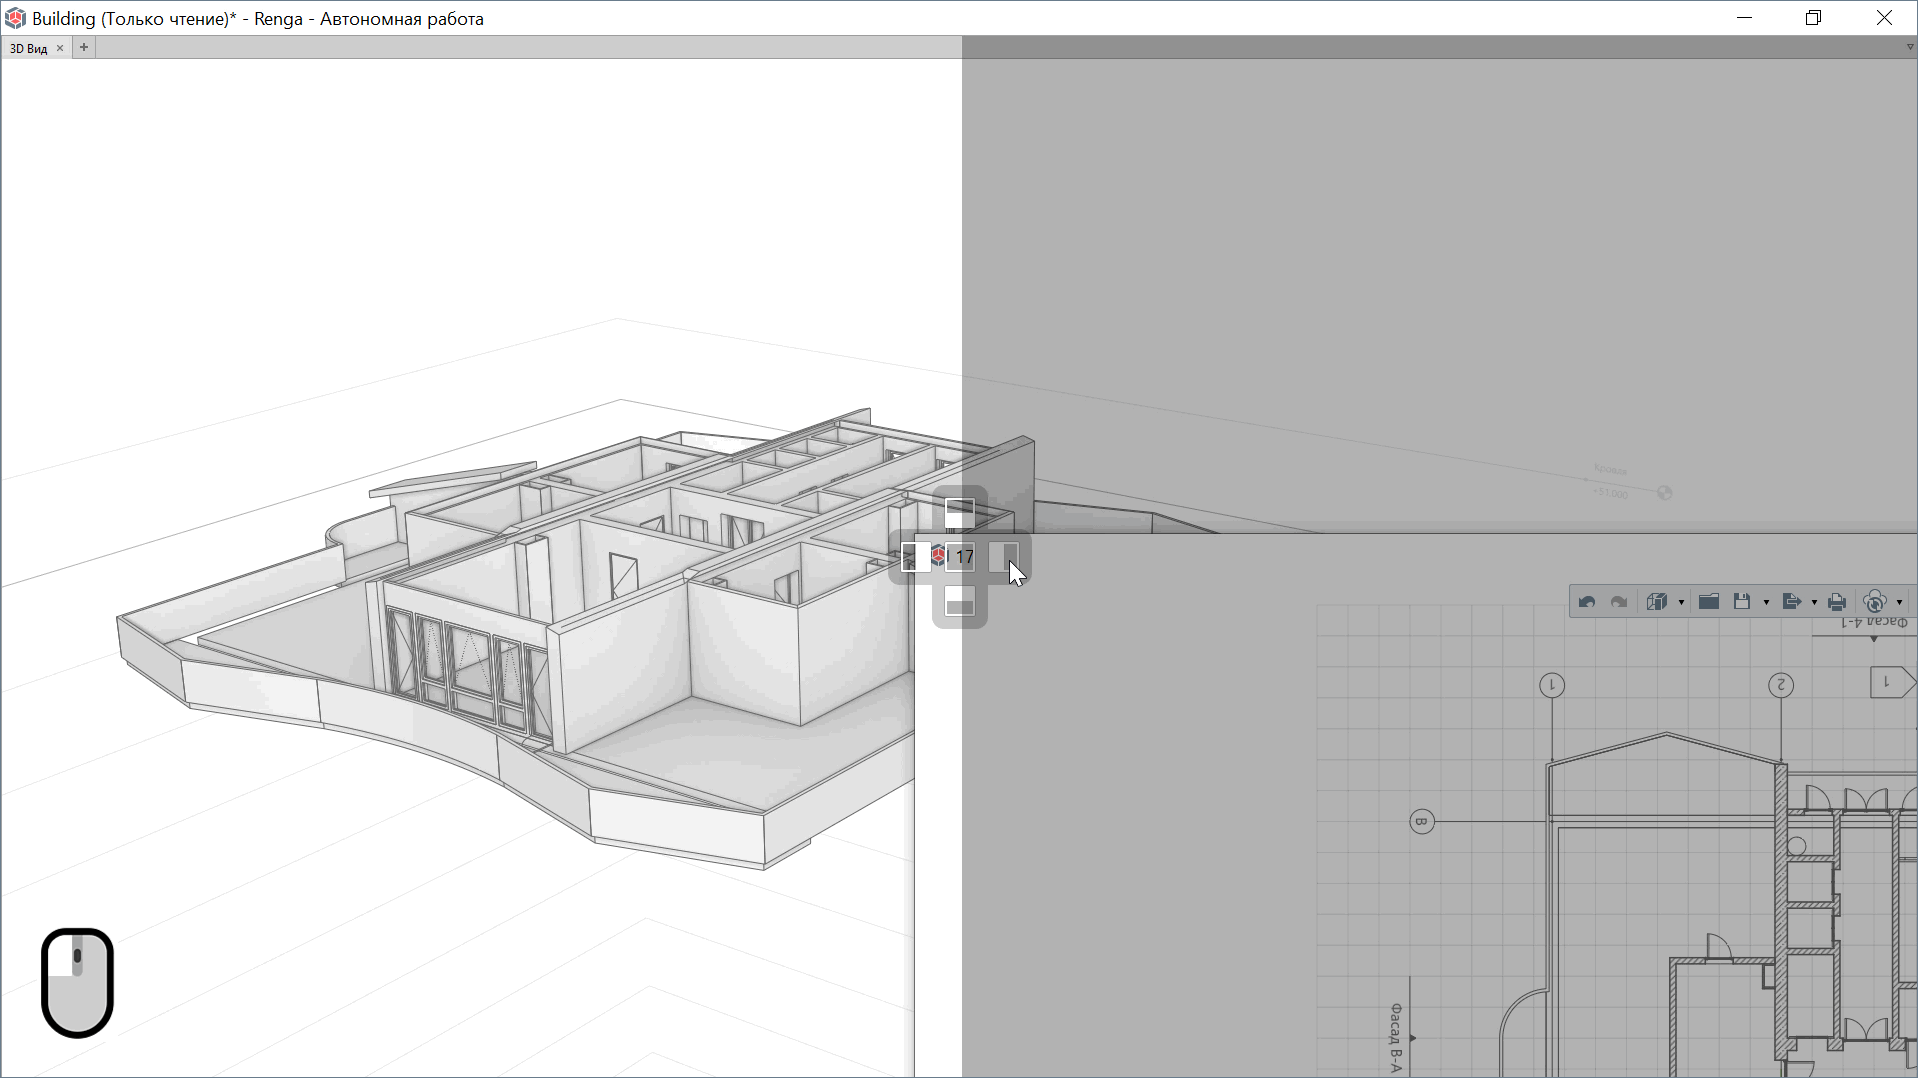This screenshot has width=1918, height=1078.
Task: Save the project with the floppy icon
Action: 1742,602
